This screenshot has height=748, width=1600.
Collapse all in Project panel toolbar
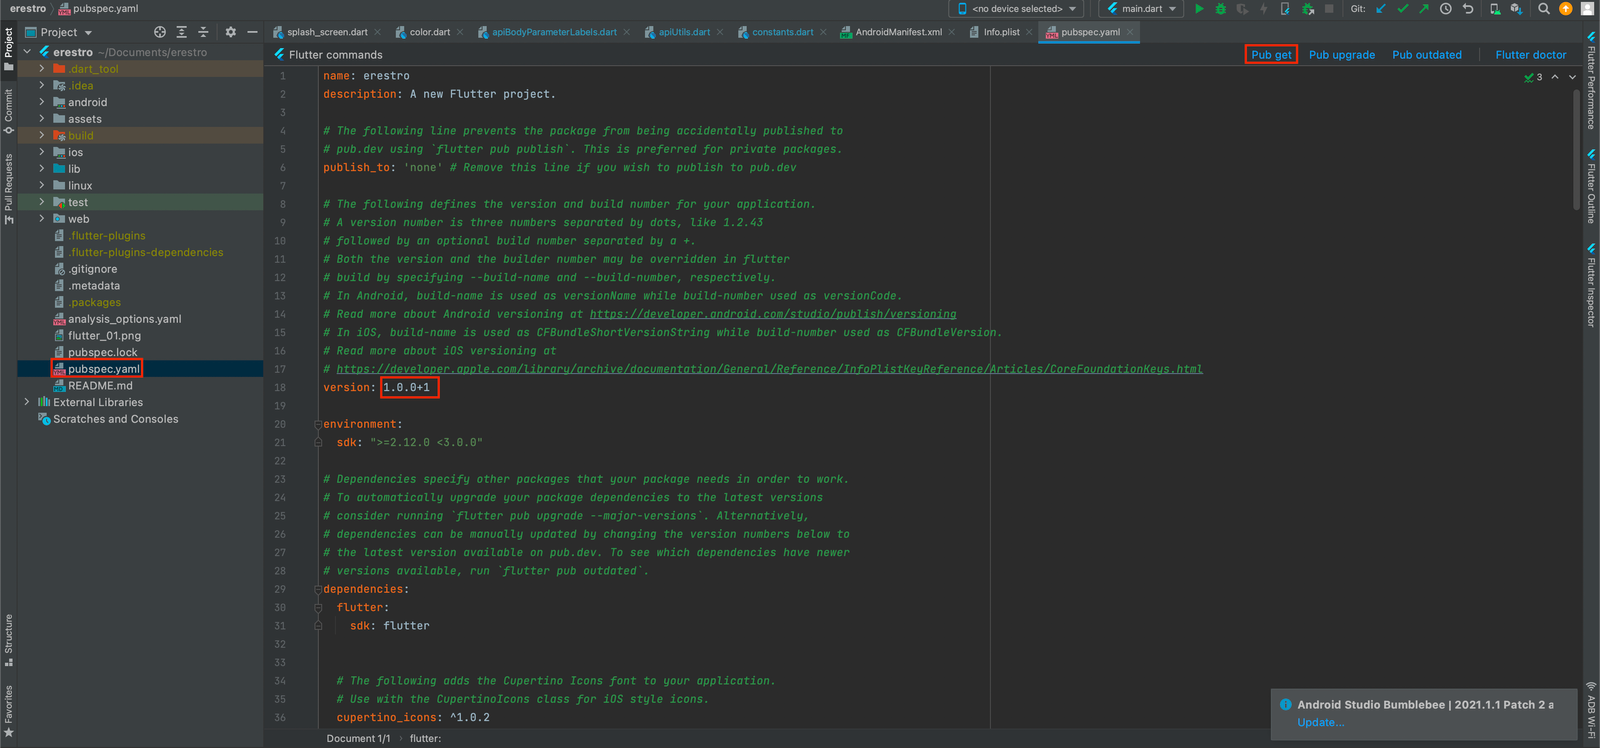(x=203, y=32)
